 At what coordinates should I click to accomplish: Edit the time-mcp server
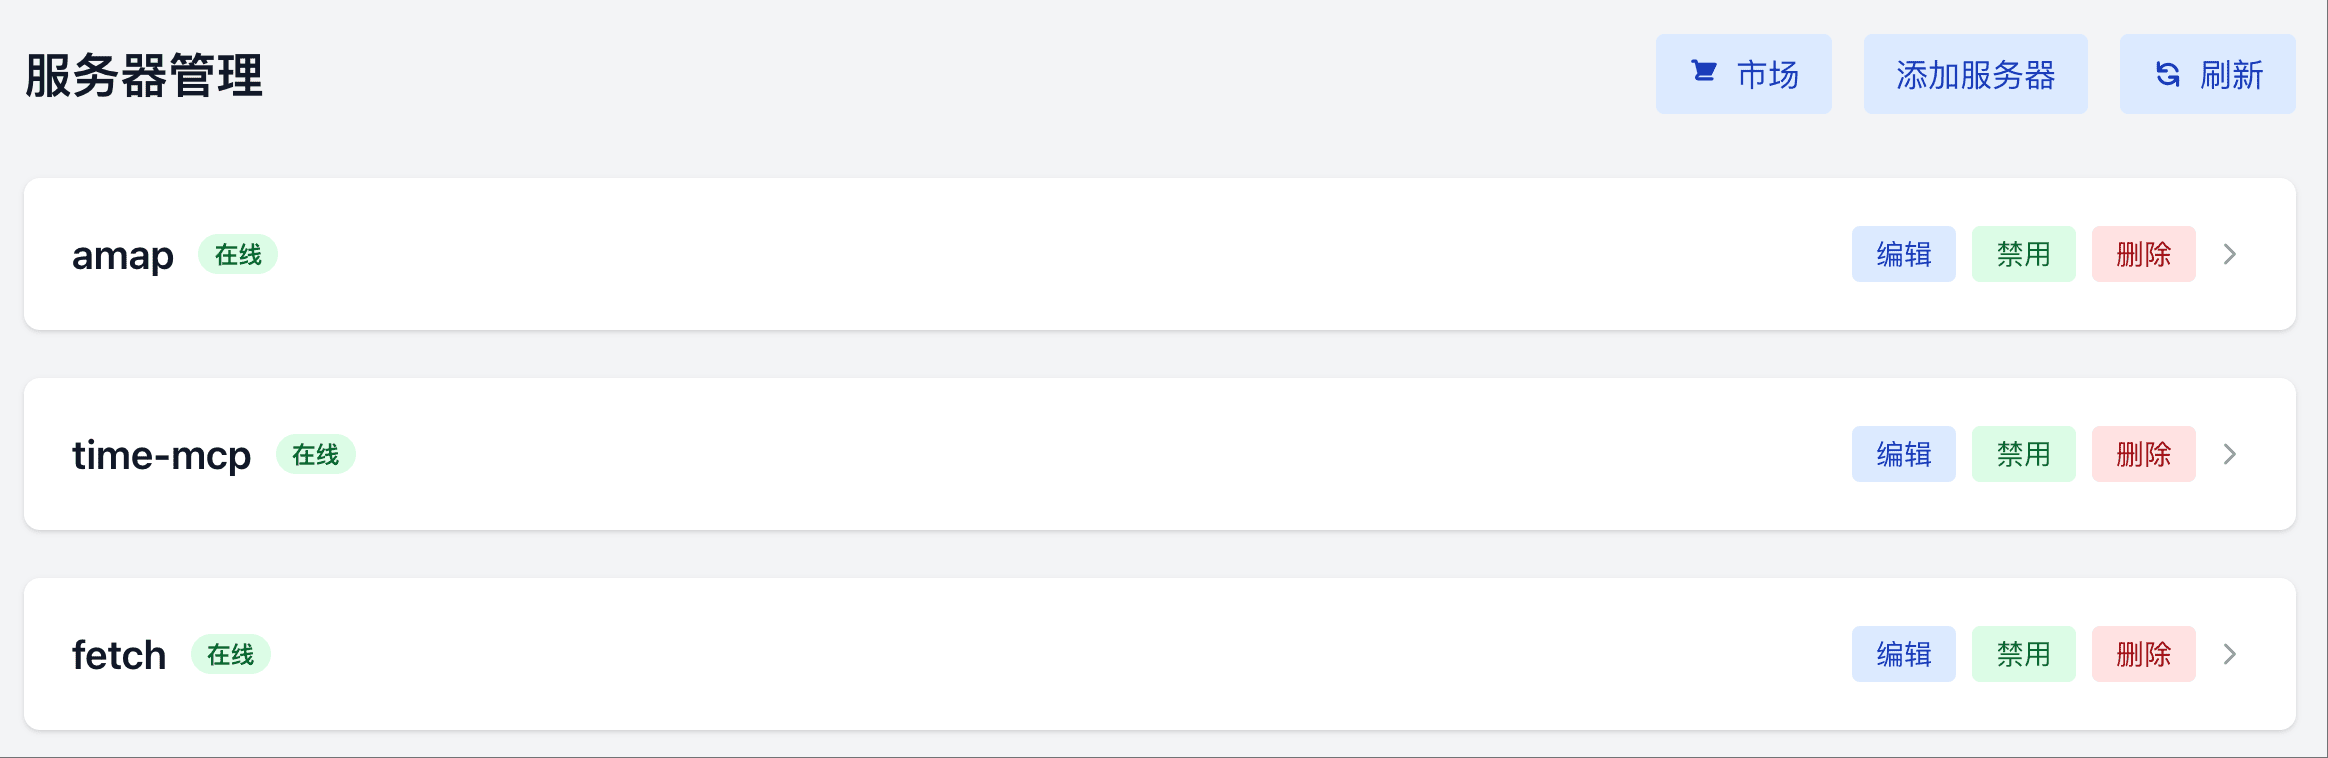point(1903,454)
